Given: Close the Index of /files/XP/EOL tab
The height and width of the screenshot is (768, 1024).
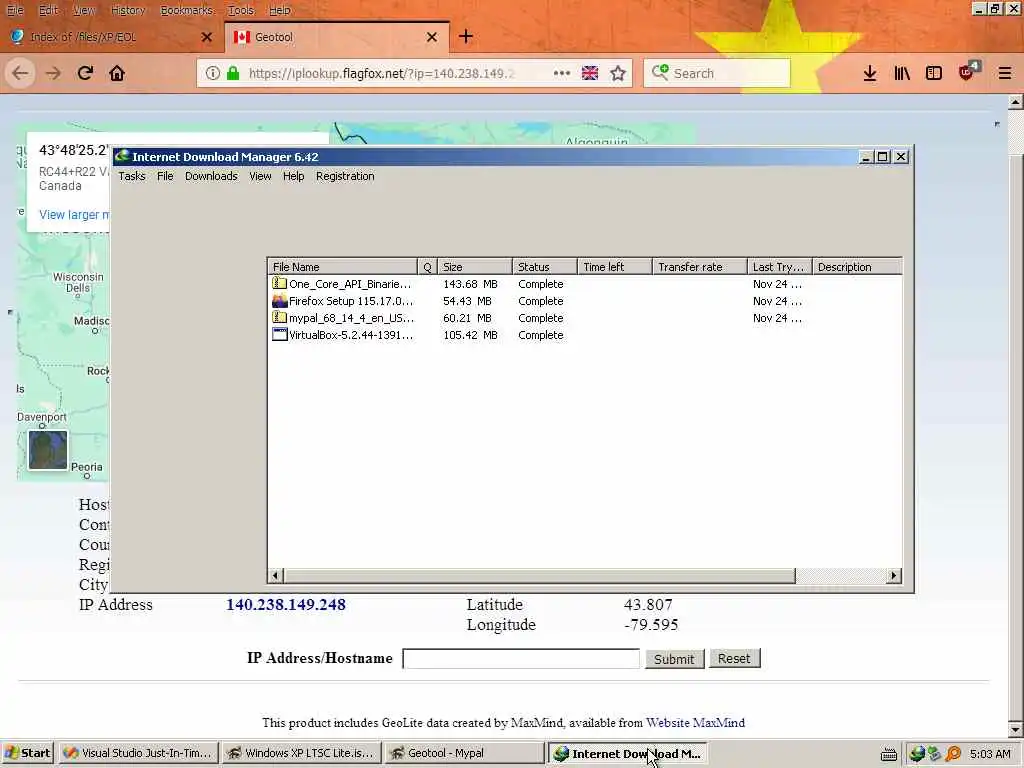Looking at the screenshot, I should point(207,37).
